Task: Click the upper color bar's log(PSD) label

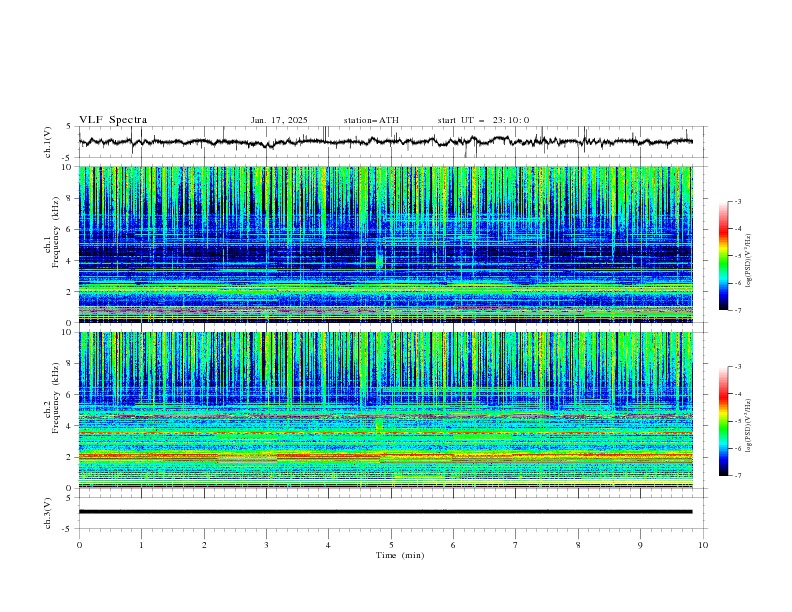Action: click(749, 261)
